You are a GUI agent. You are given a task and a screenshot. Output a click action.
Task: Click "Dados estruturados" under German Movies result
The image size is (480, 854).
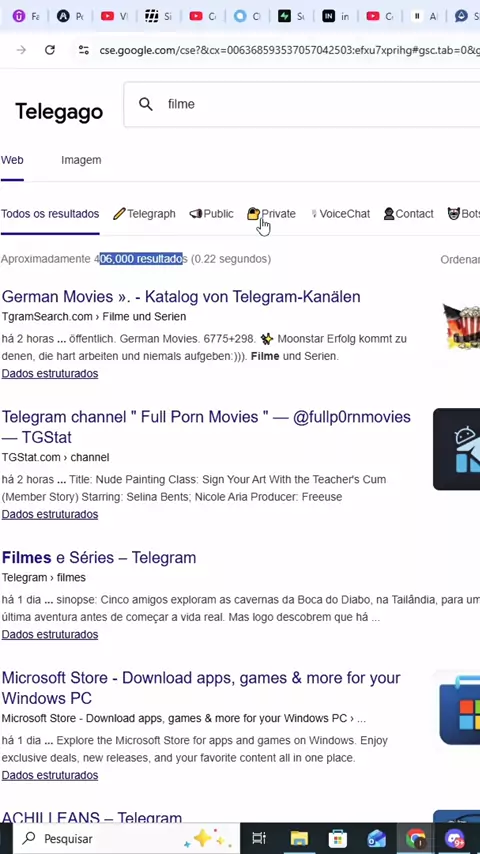pos(50,374)
